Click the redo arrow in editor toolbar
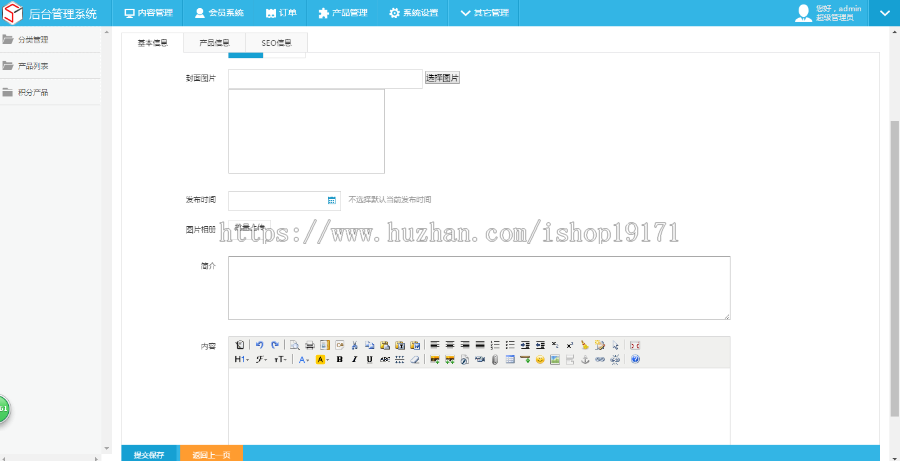Screen dimensions: 900x461 (275, 345)
